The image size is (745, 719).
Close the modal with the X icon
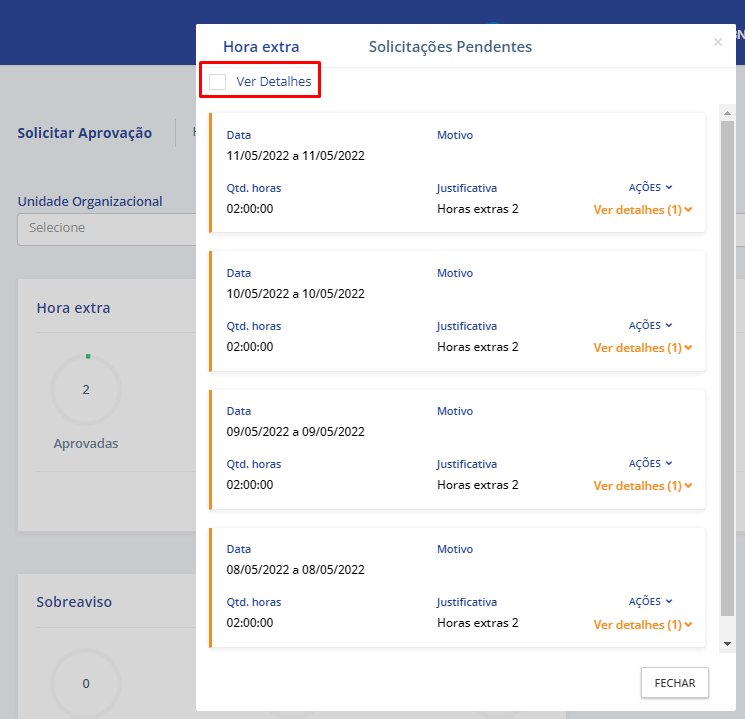tap(717, 42)
